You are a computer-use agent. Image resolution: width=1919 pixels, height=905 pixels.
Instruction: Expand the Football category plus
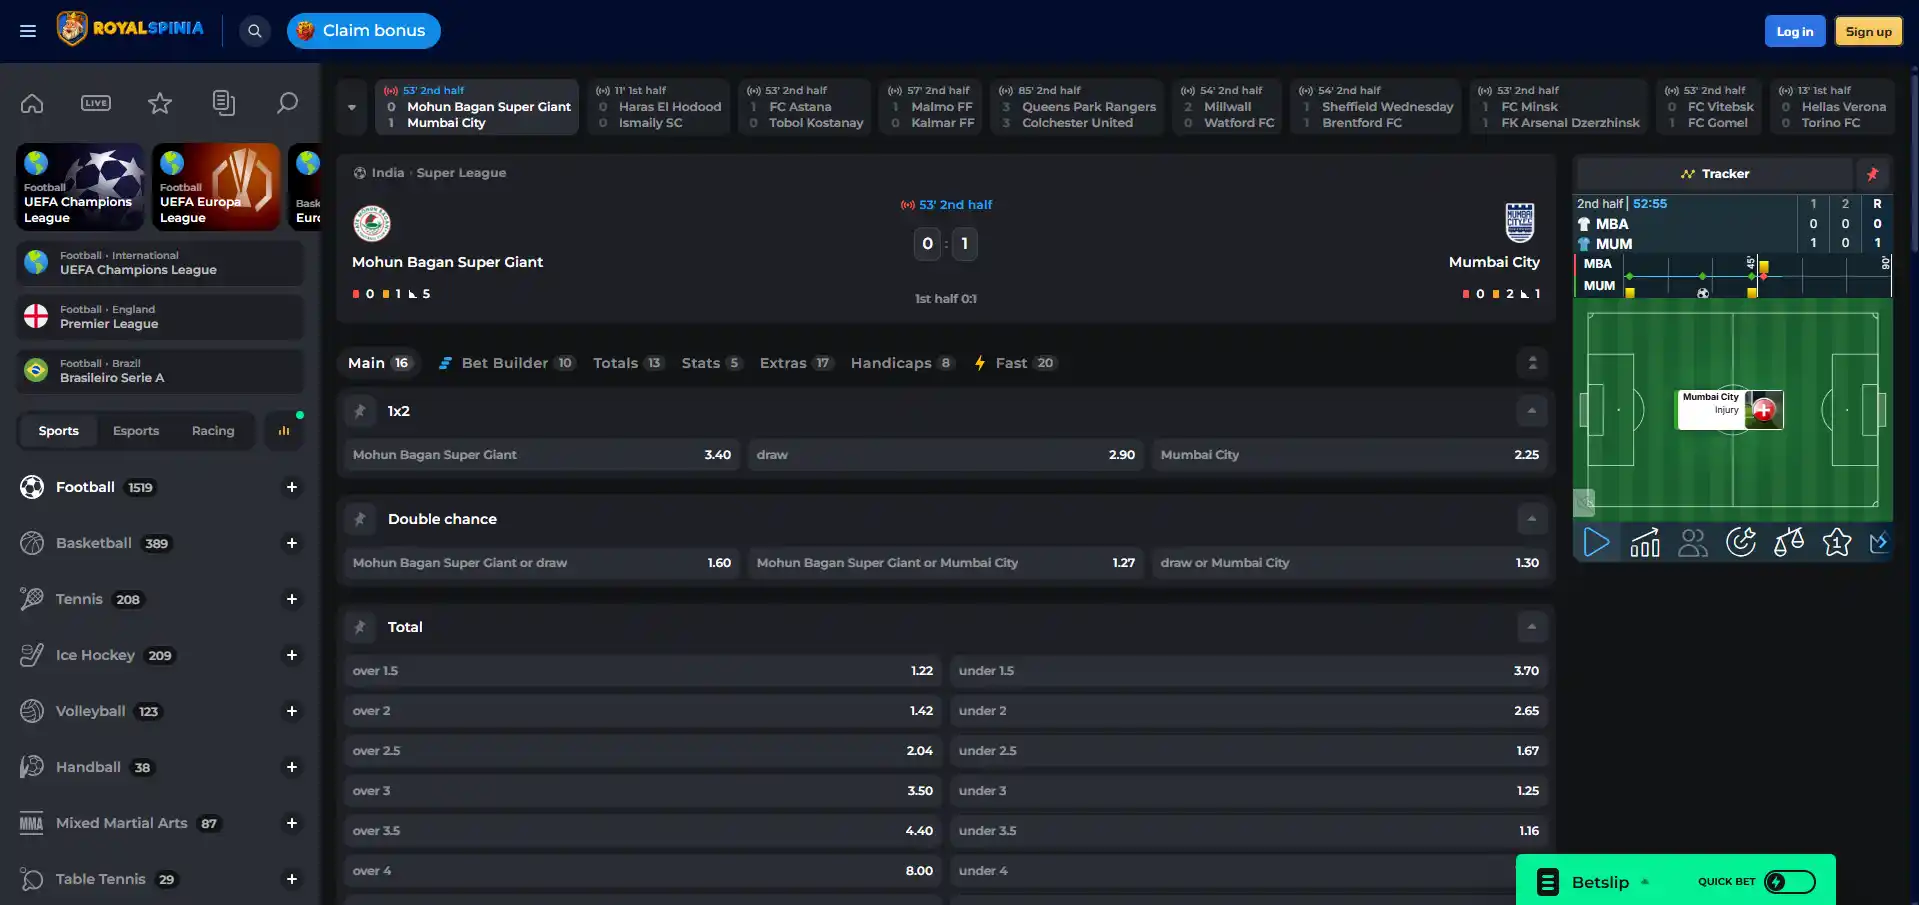[x=292, y=487]
